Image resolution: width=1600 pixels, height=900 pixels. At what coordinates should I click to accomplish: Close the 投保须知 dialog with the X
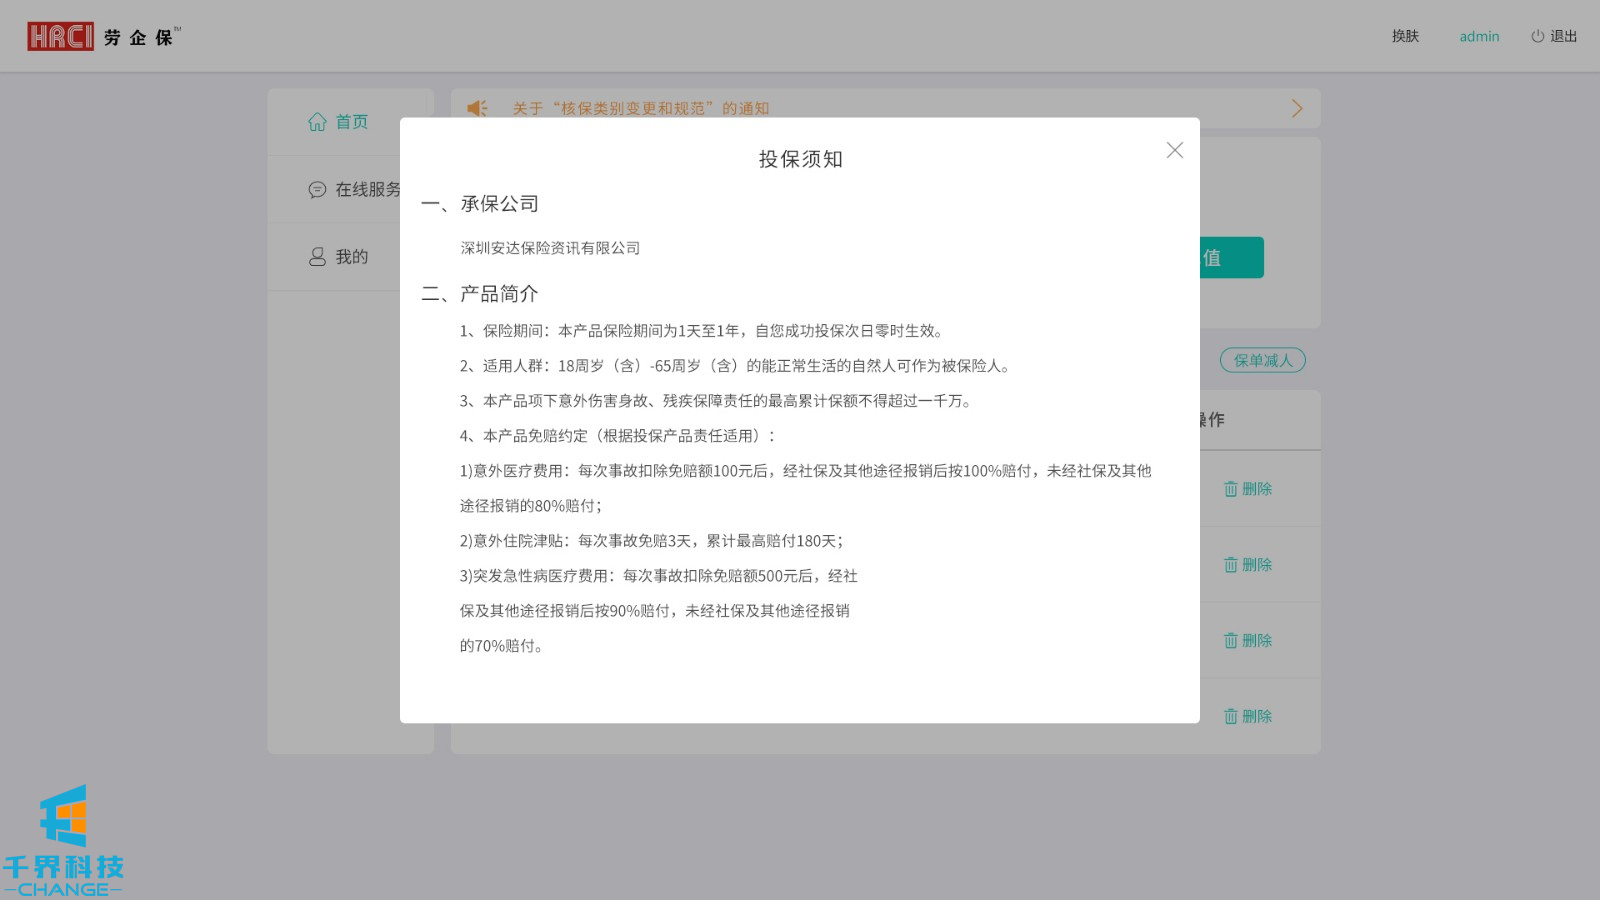1174,150
